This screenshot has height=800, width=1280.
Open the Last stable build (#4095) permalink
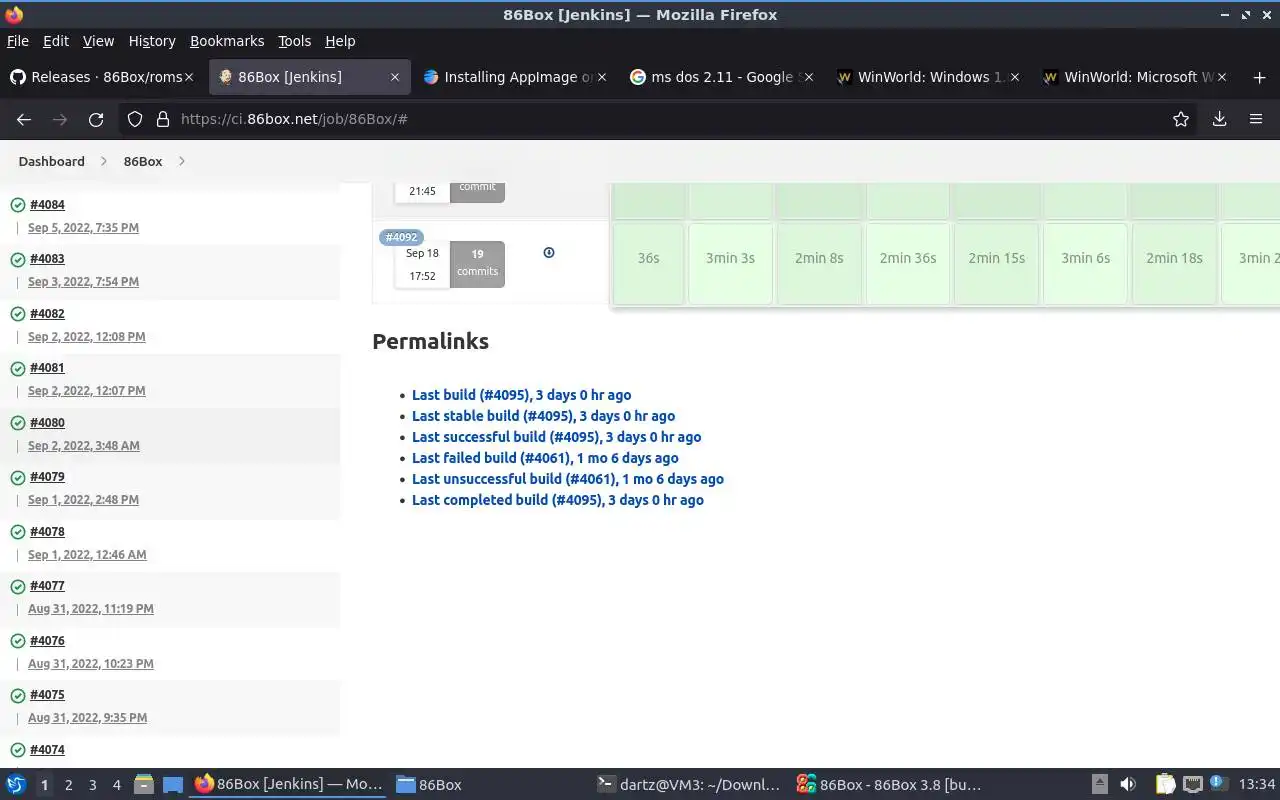tap(543, 416)
